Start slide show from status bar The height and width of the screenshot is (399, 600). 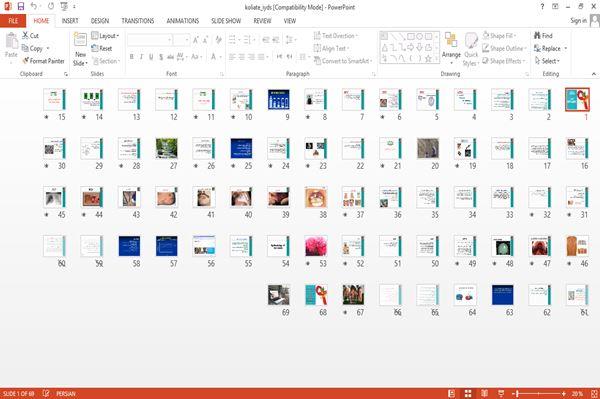tap(501, 393)
